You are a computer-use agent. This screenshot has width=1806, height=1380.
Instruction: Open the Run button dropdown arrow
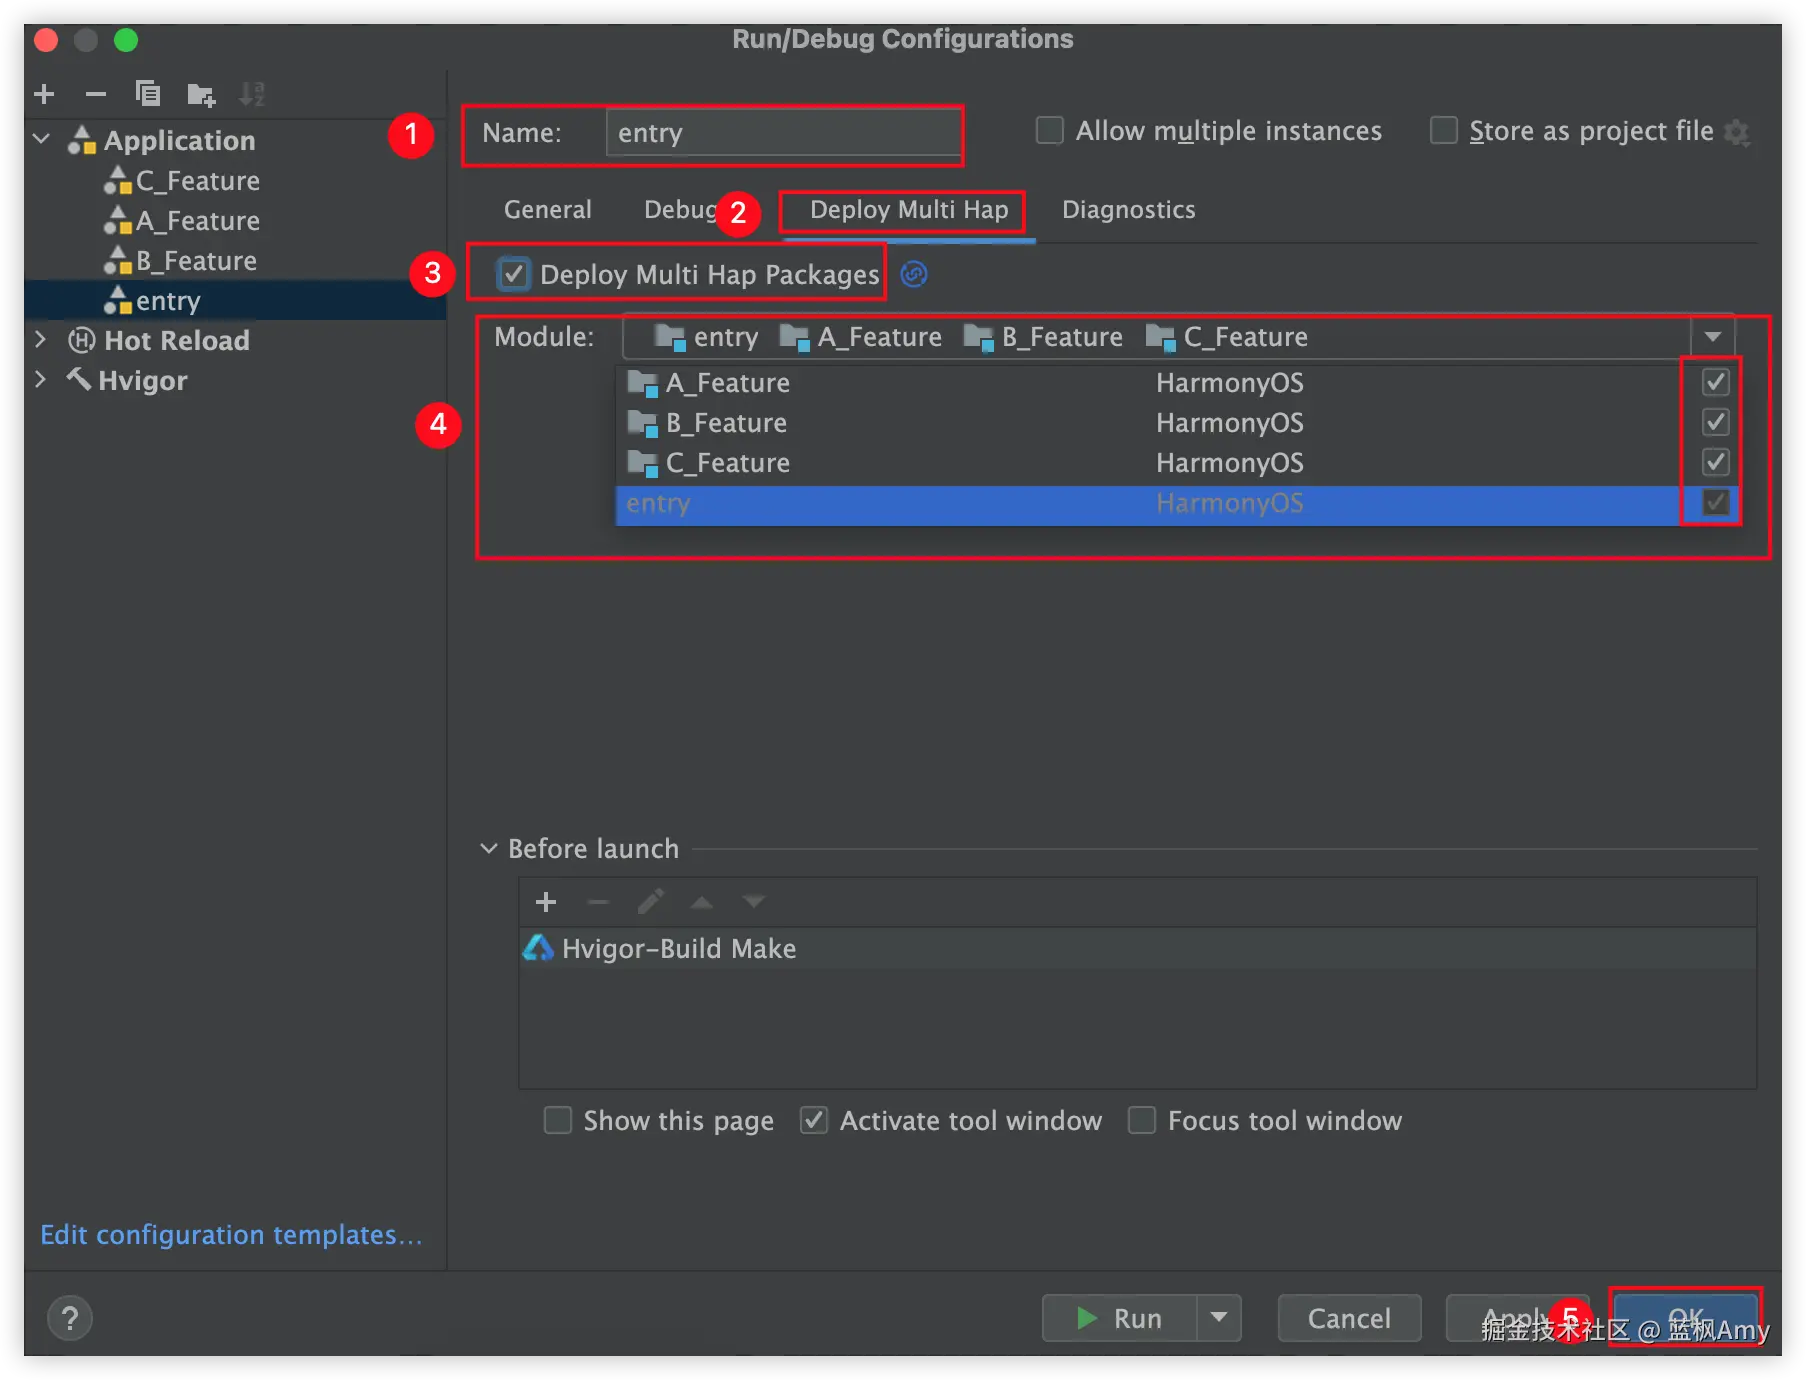(x=1219, y=1318)
